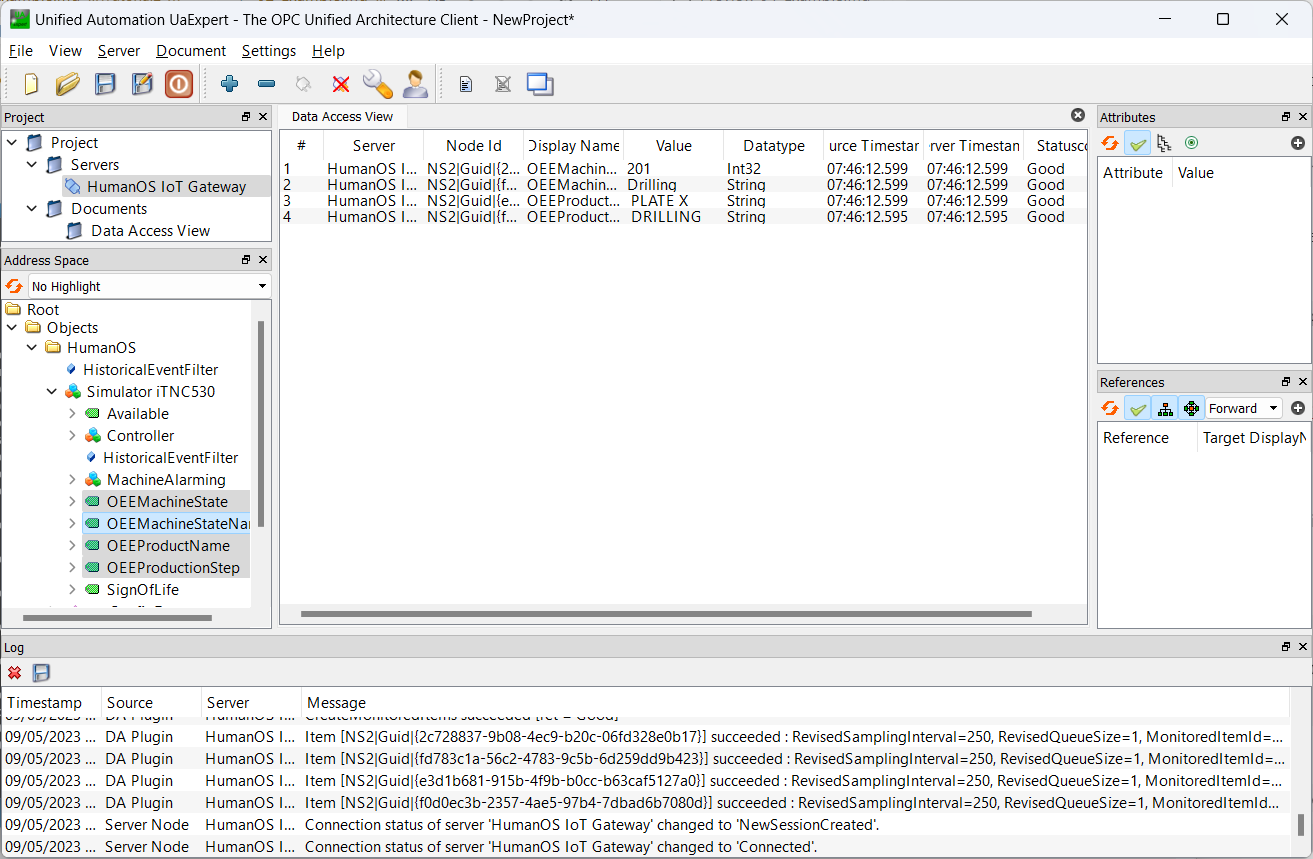
Task: Open the No Highlight dropdown
Action: (x=150, y=286)
